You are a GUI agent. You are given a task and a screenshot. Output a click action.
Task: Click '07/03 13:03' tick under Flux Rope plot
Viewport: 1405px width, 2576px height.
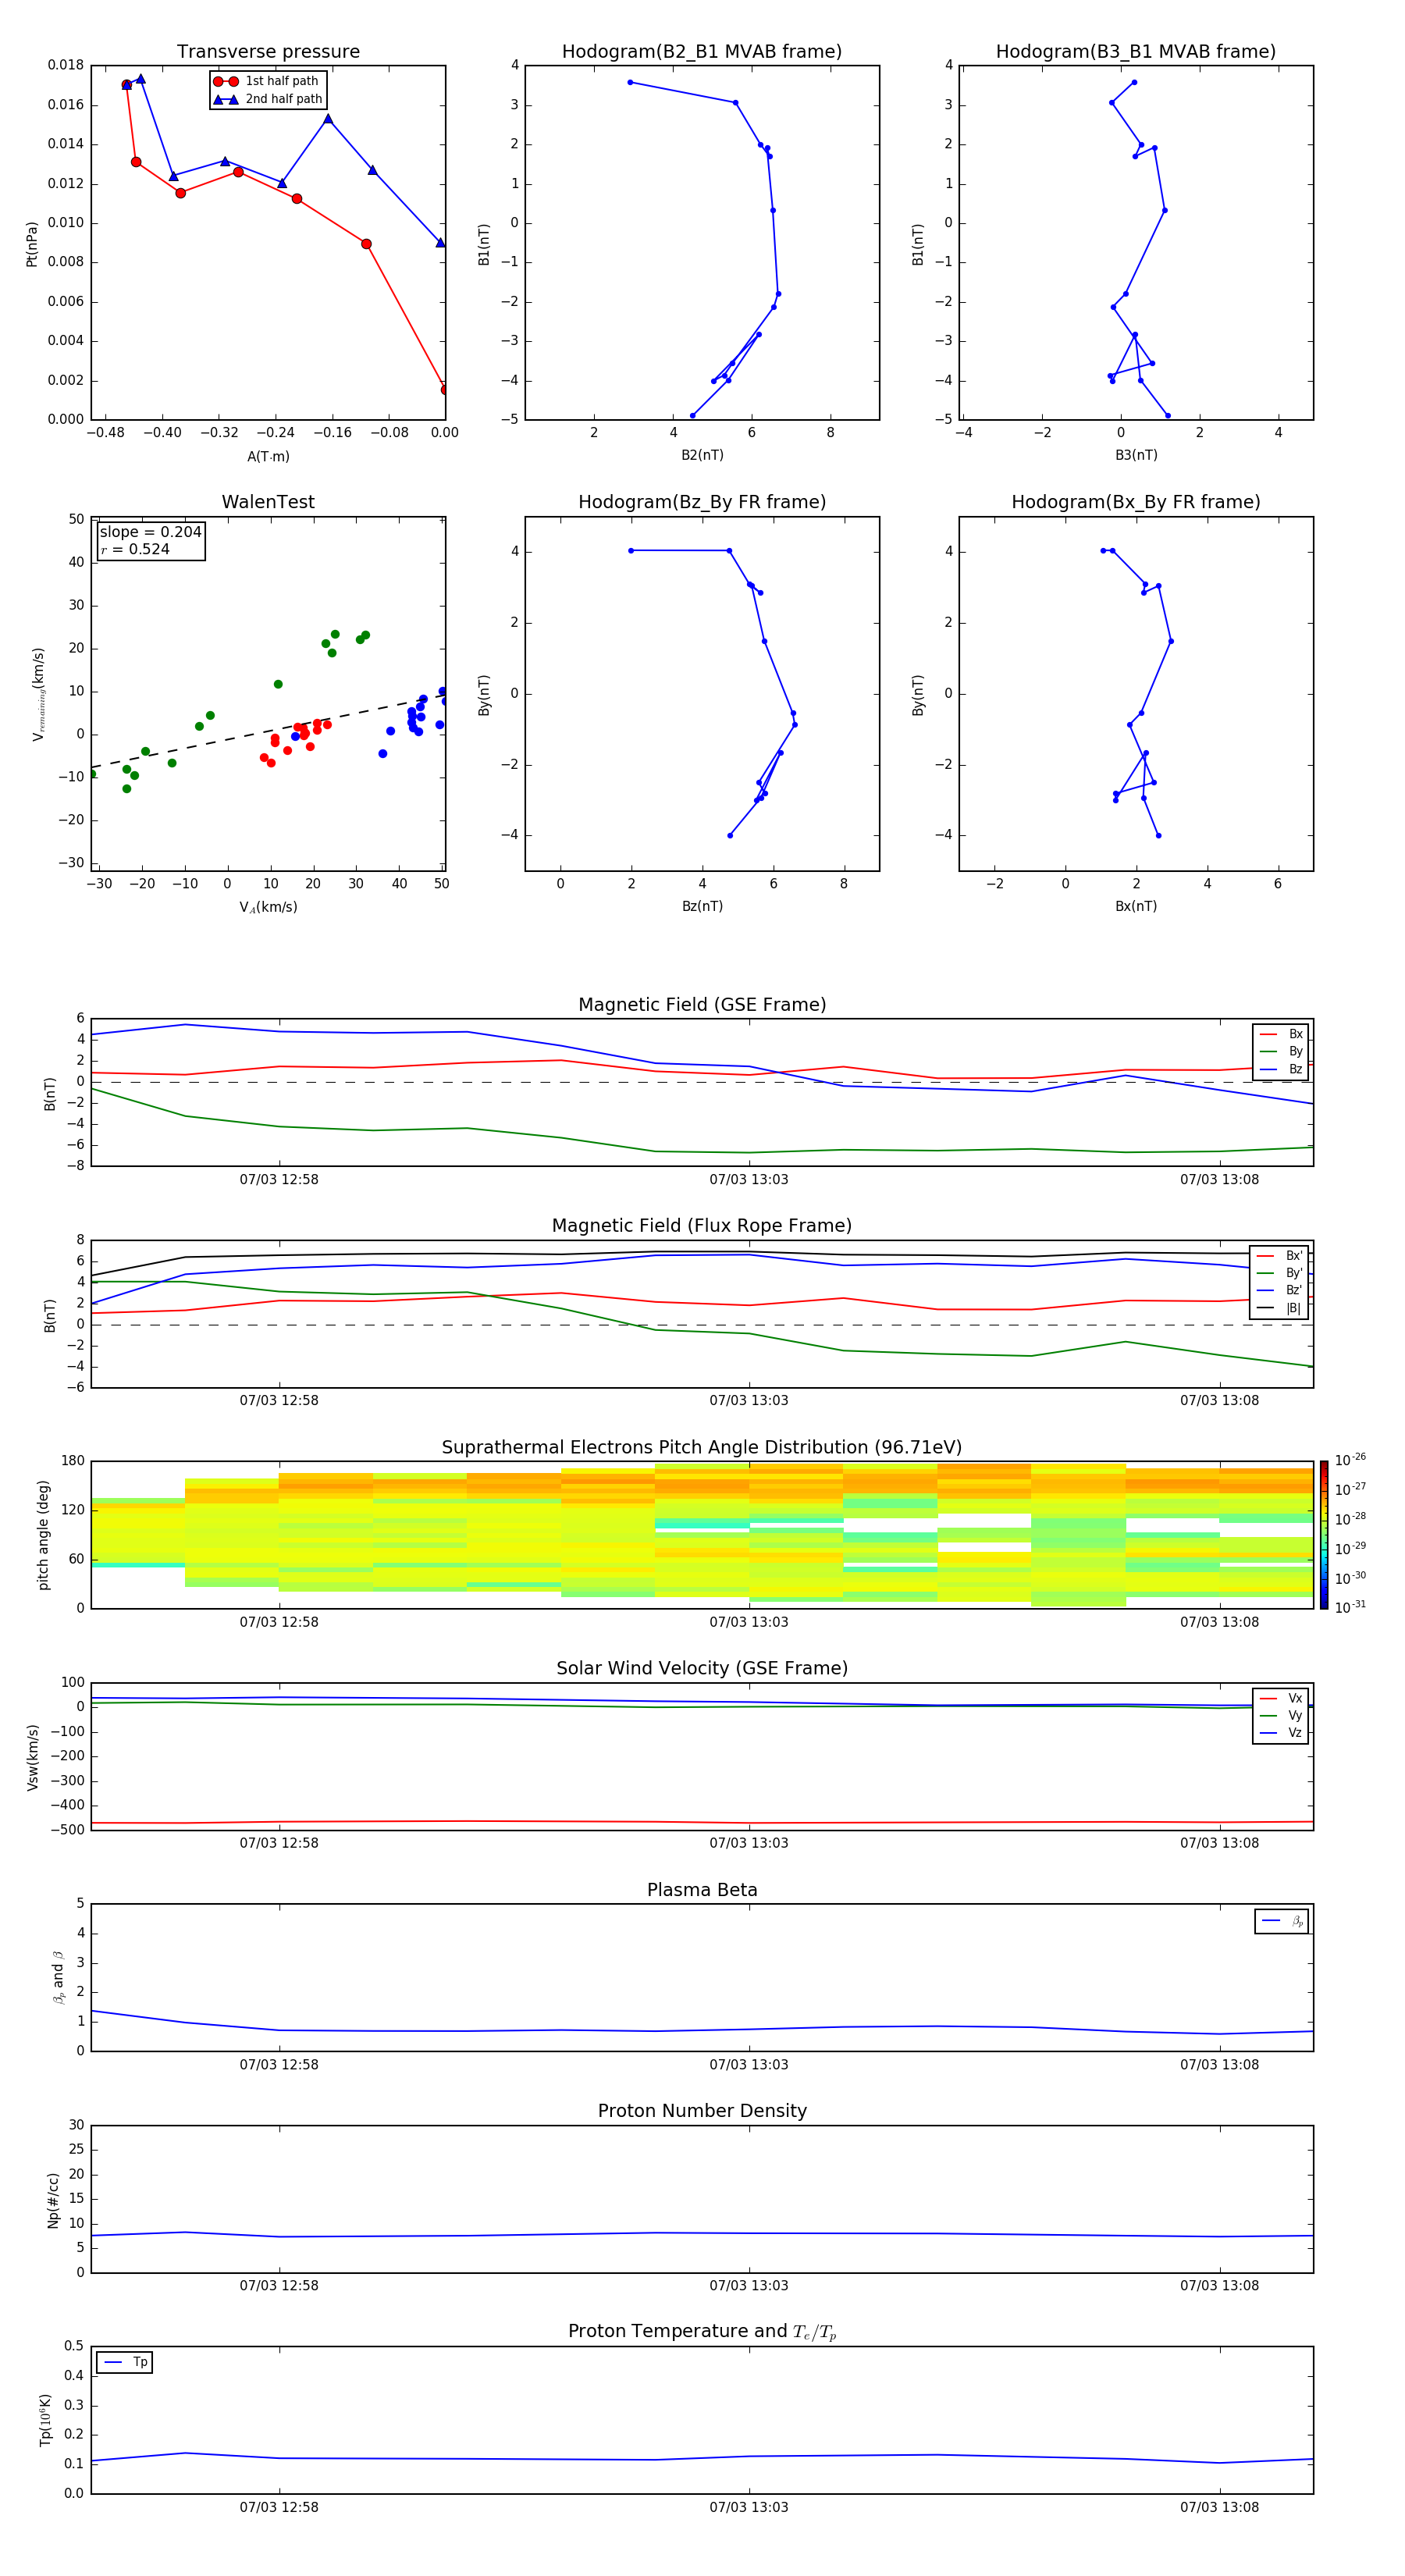(749, 1401)
